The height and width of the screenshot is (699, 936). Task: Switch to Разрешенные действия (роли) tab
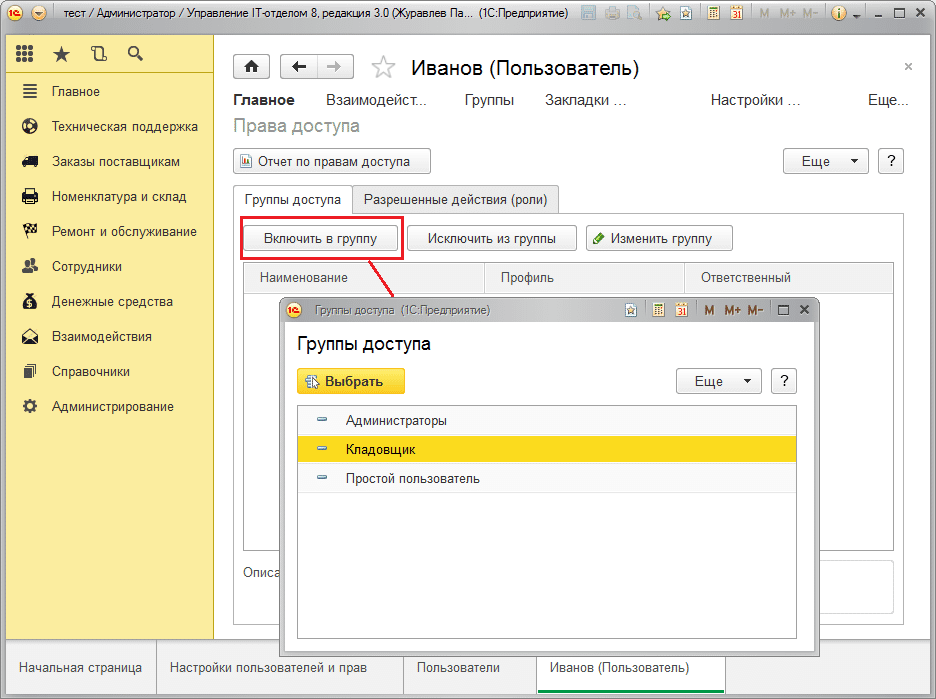455,199
